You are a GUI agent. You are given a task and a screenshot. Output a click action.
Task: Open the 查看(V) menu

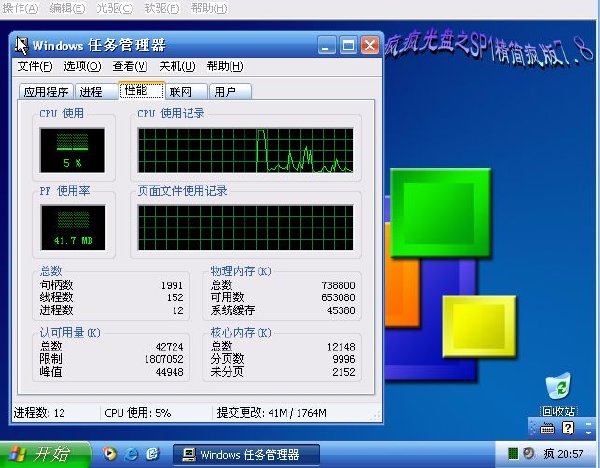[129, 67]
